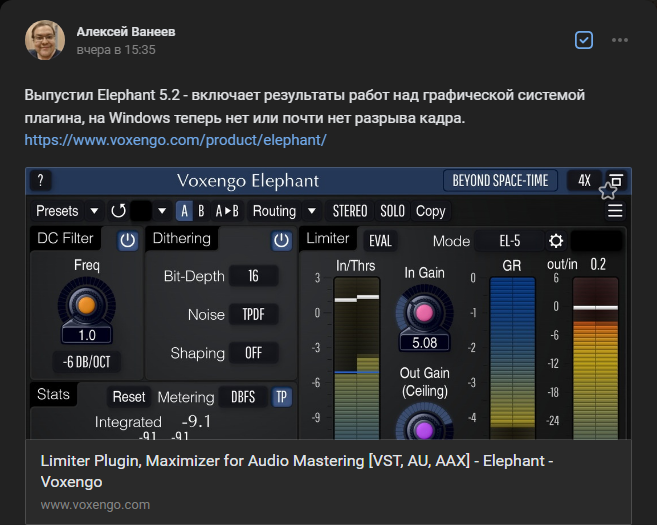Open post options three-dot menu

[x=620, y=40]
